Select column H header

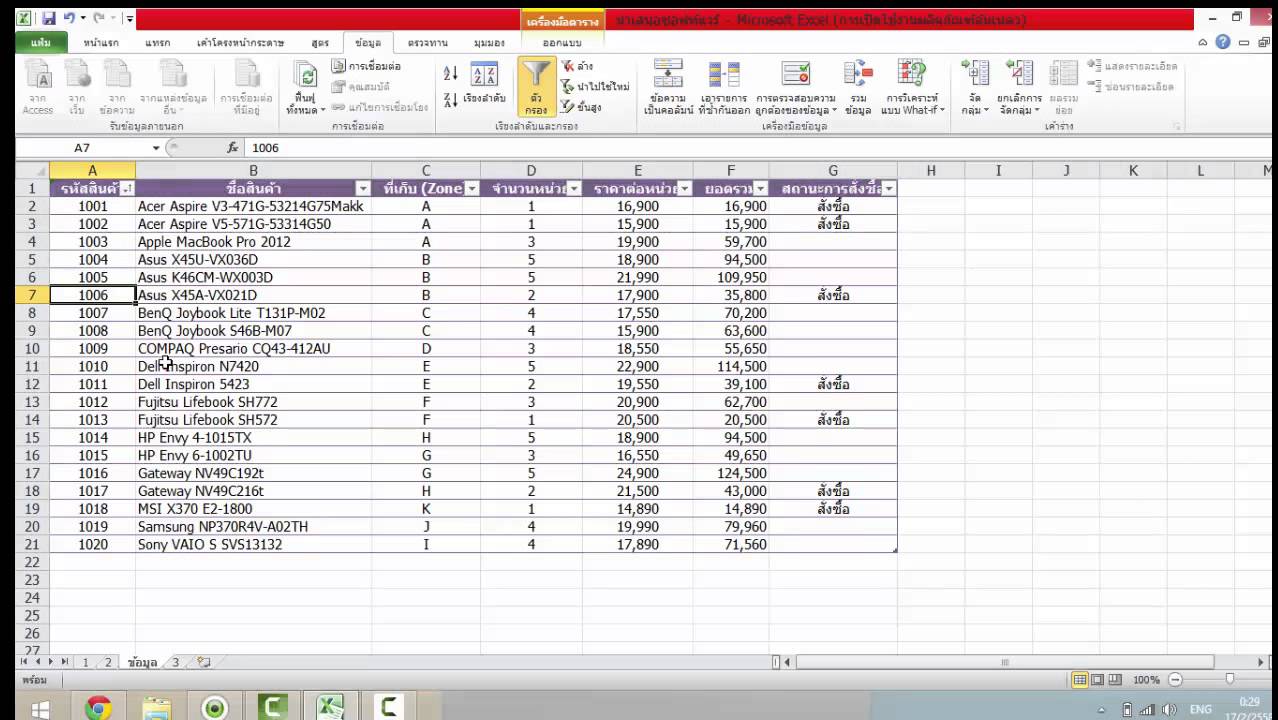coord(931,171)
